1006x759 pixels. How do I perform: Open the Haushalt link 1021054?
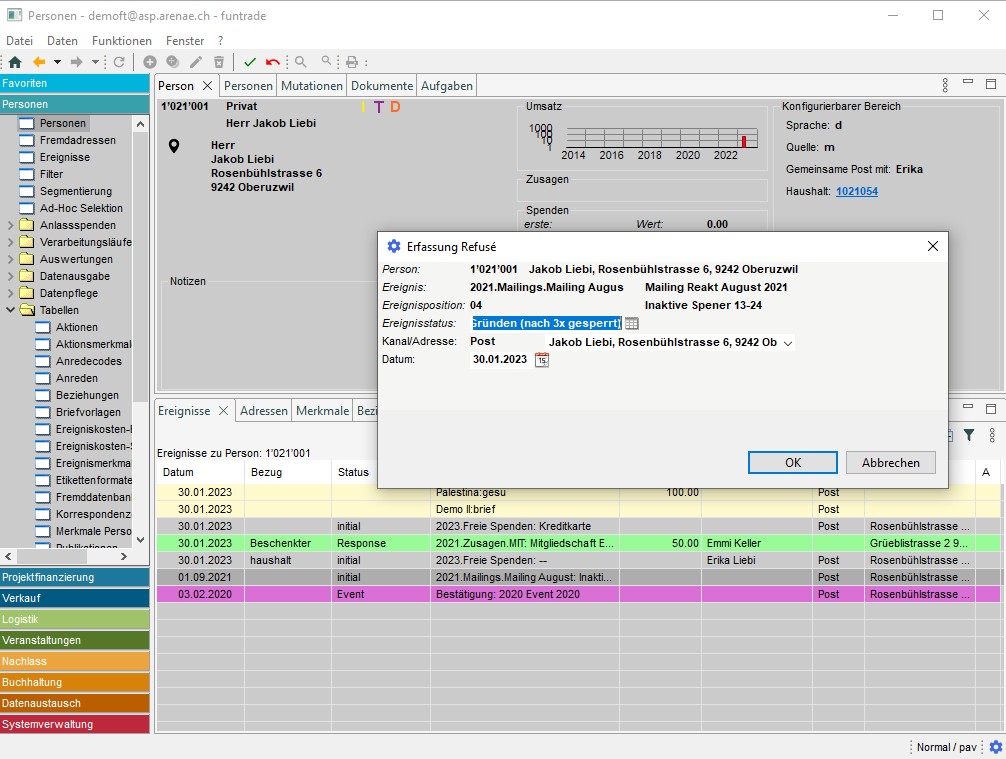(856, 191)
